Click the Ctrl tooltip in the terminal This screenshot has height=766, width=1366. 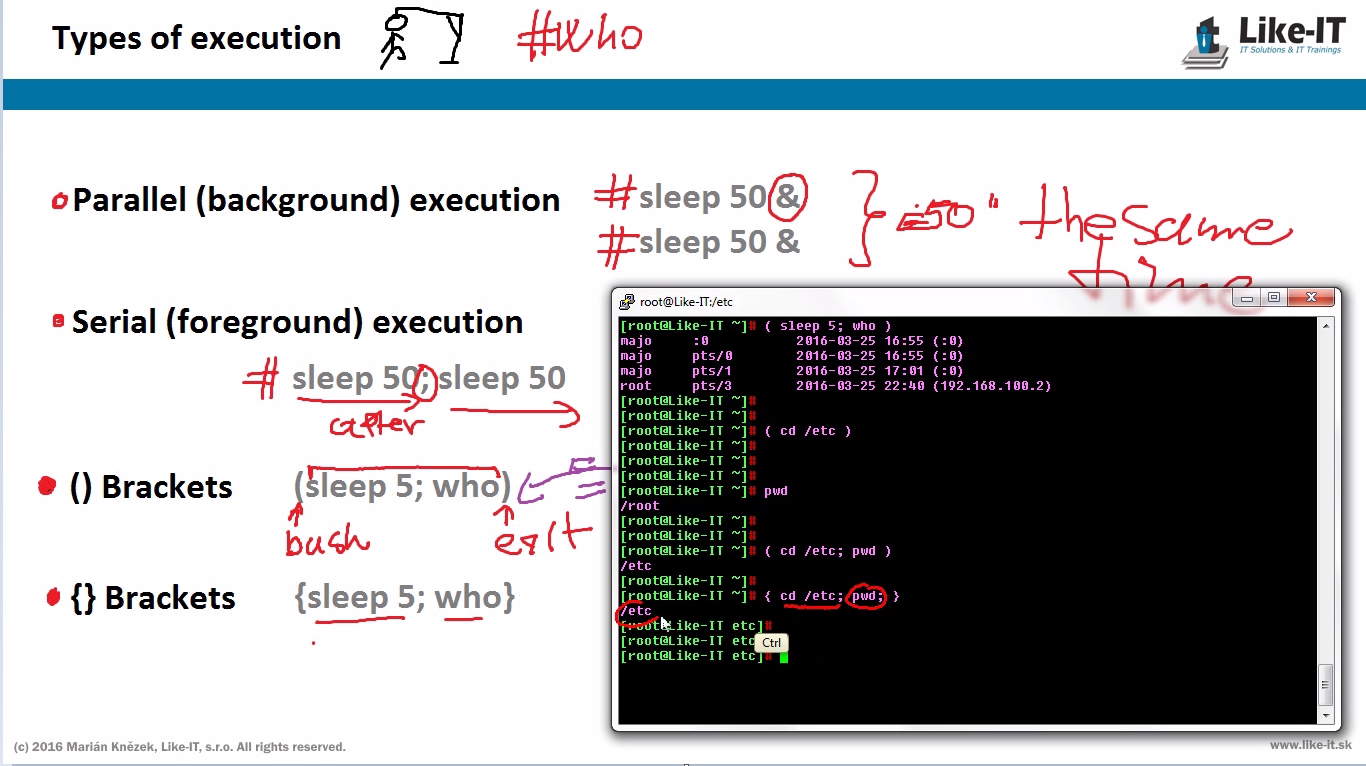(771, 642)
